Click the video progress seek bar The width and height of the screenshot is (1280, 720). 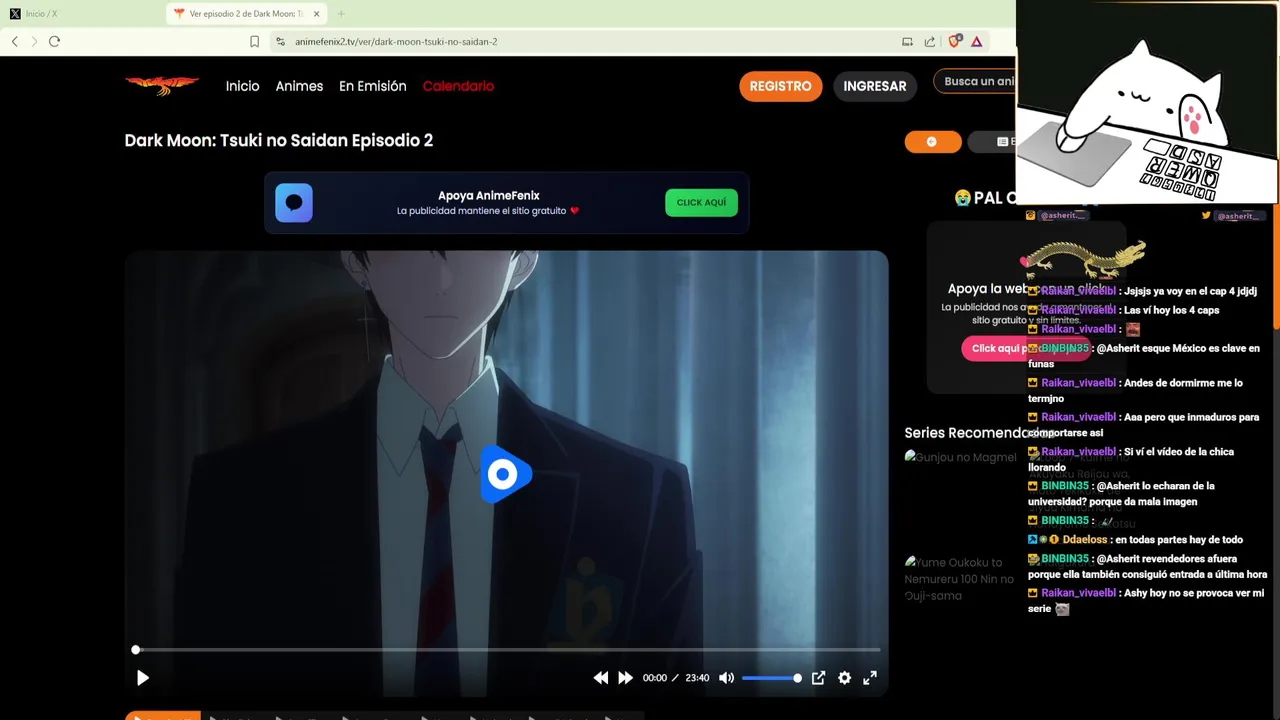[x=506, y=650]
